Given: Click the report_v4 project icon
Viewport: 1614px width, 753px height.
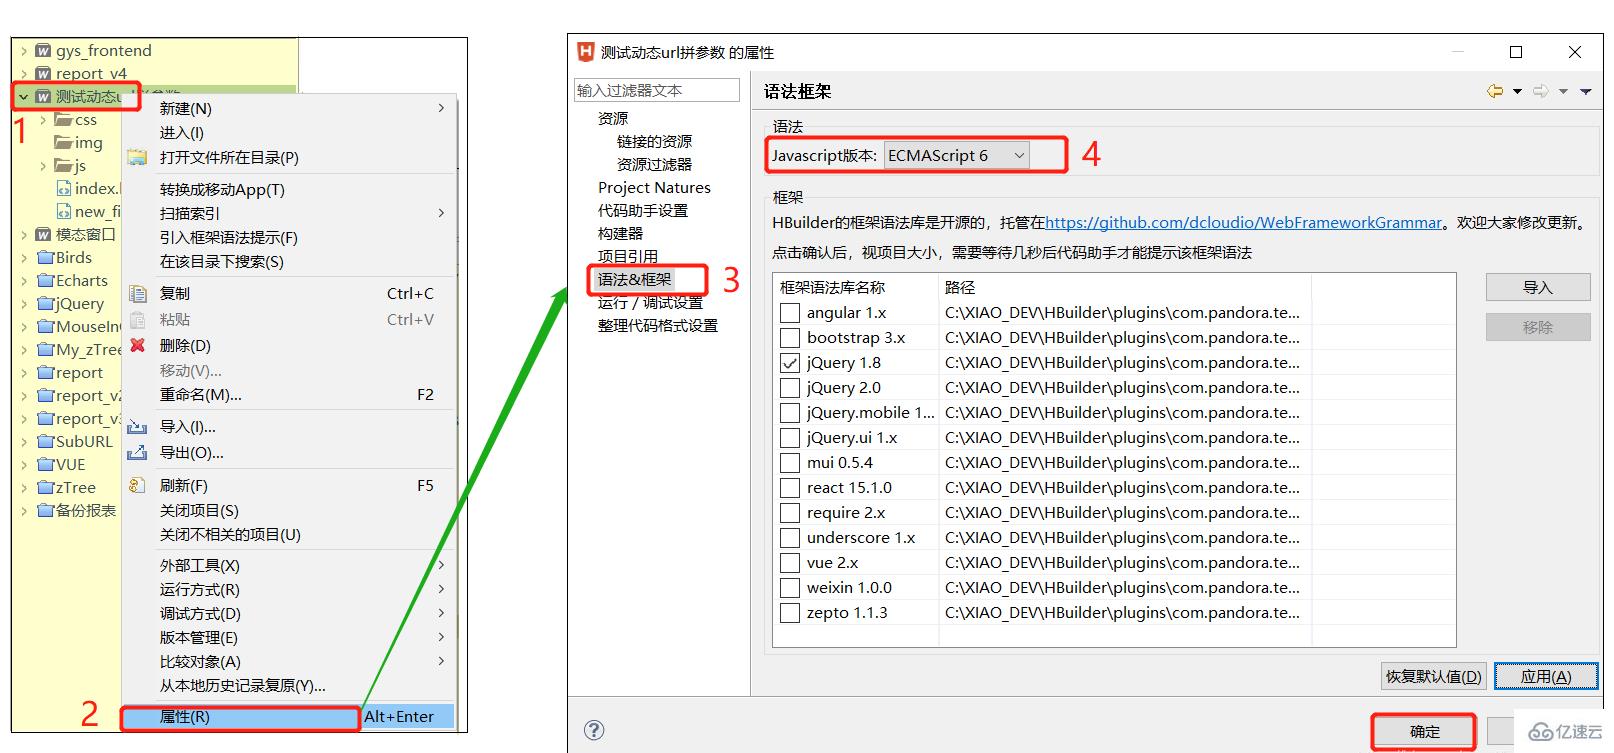Looking at the screenshot, I should pyautogui.click(x=43, y=74).
